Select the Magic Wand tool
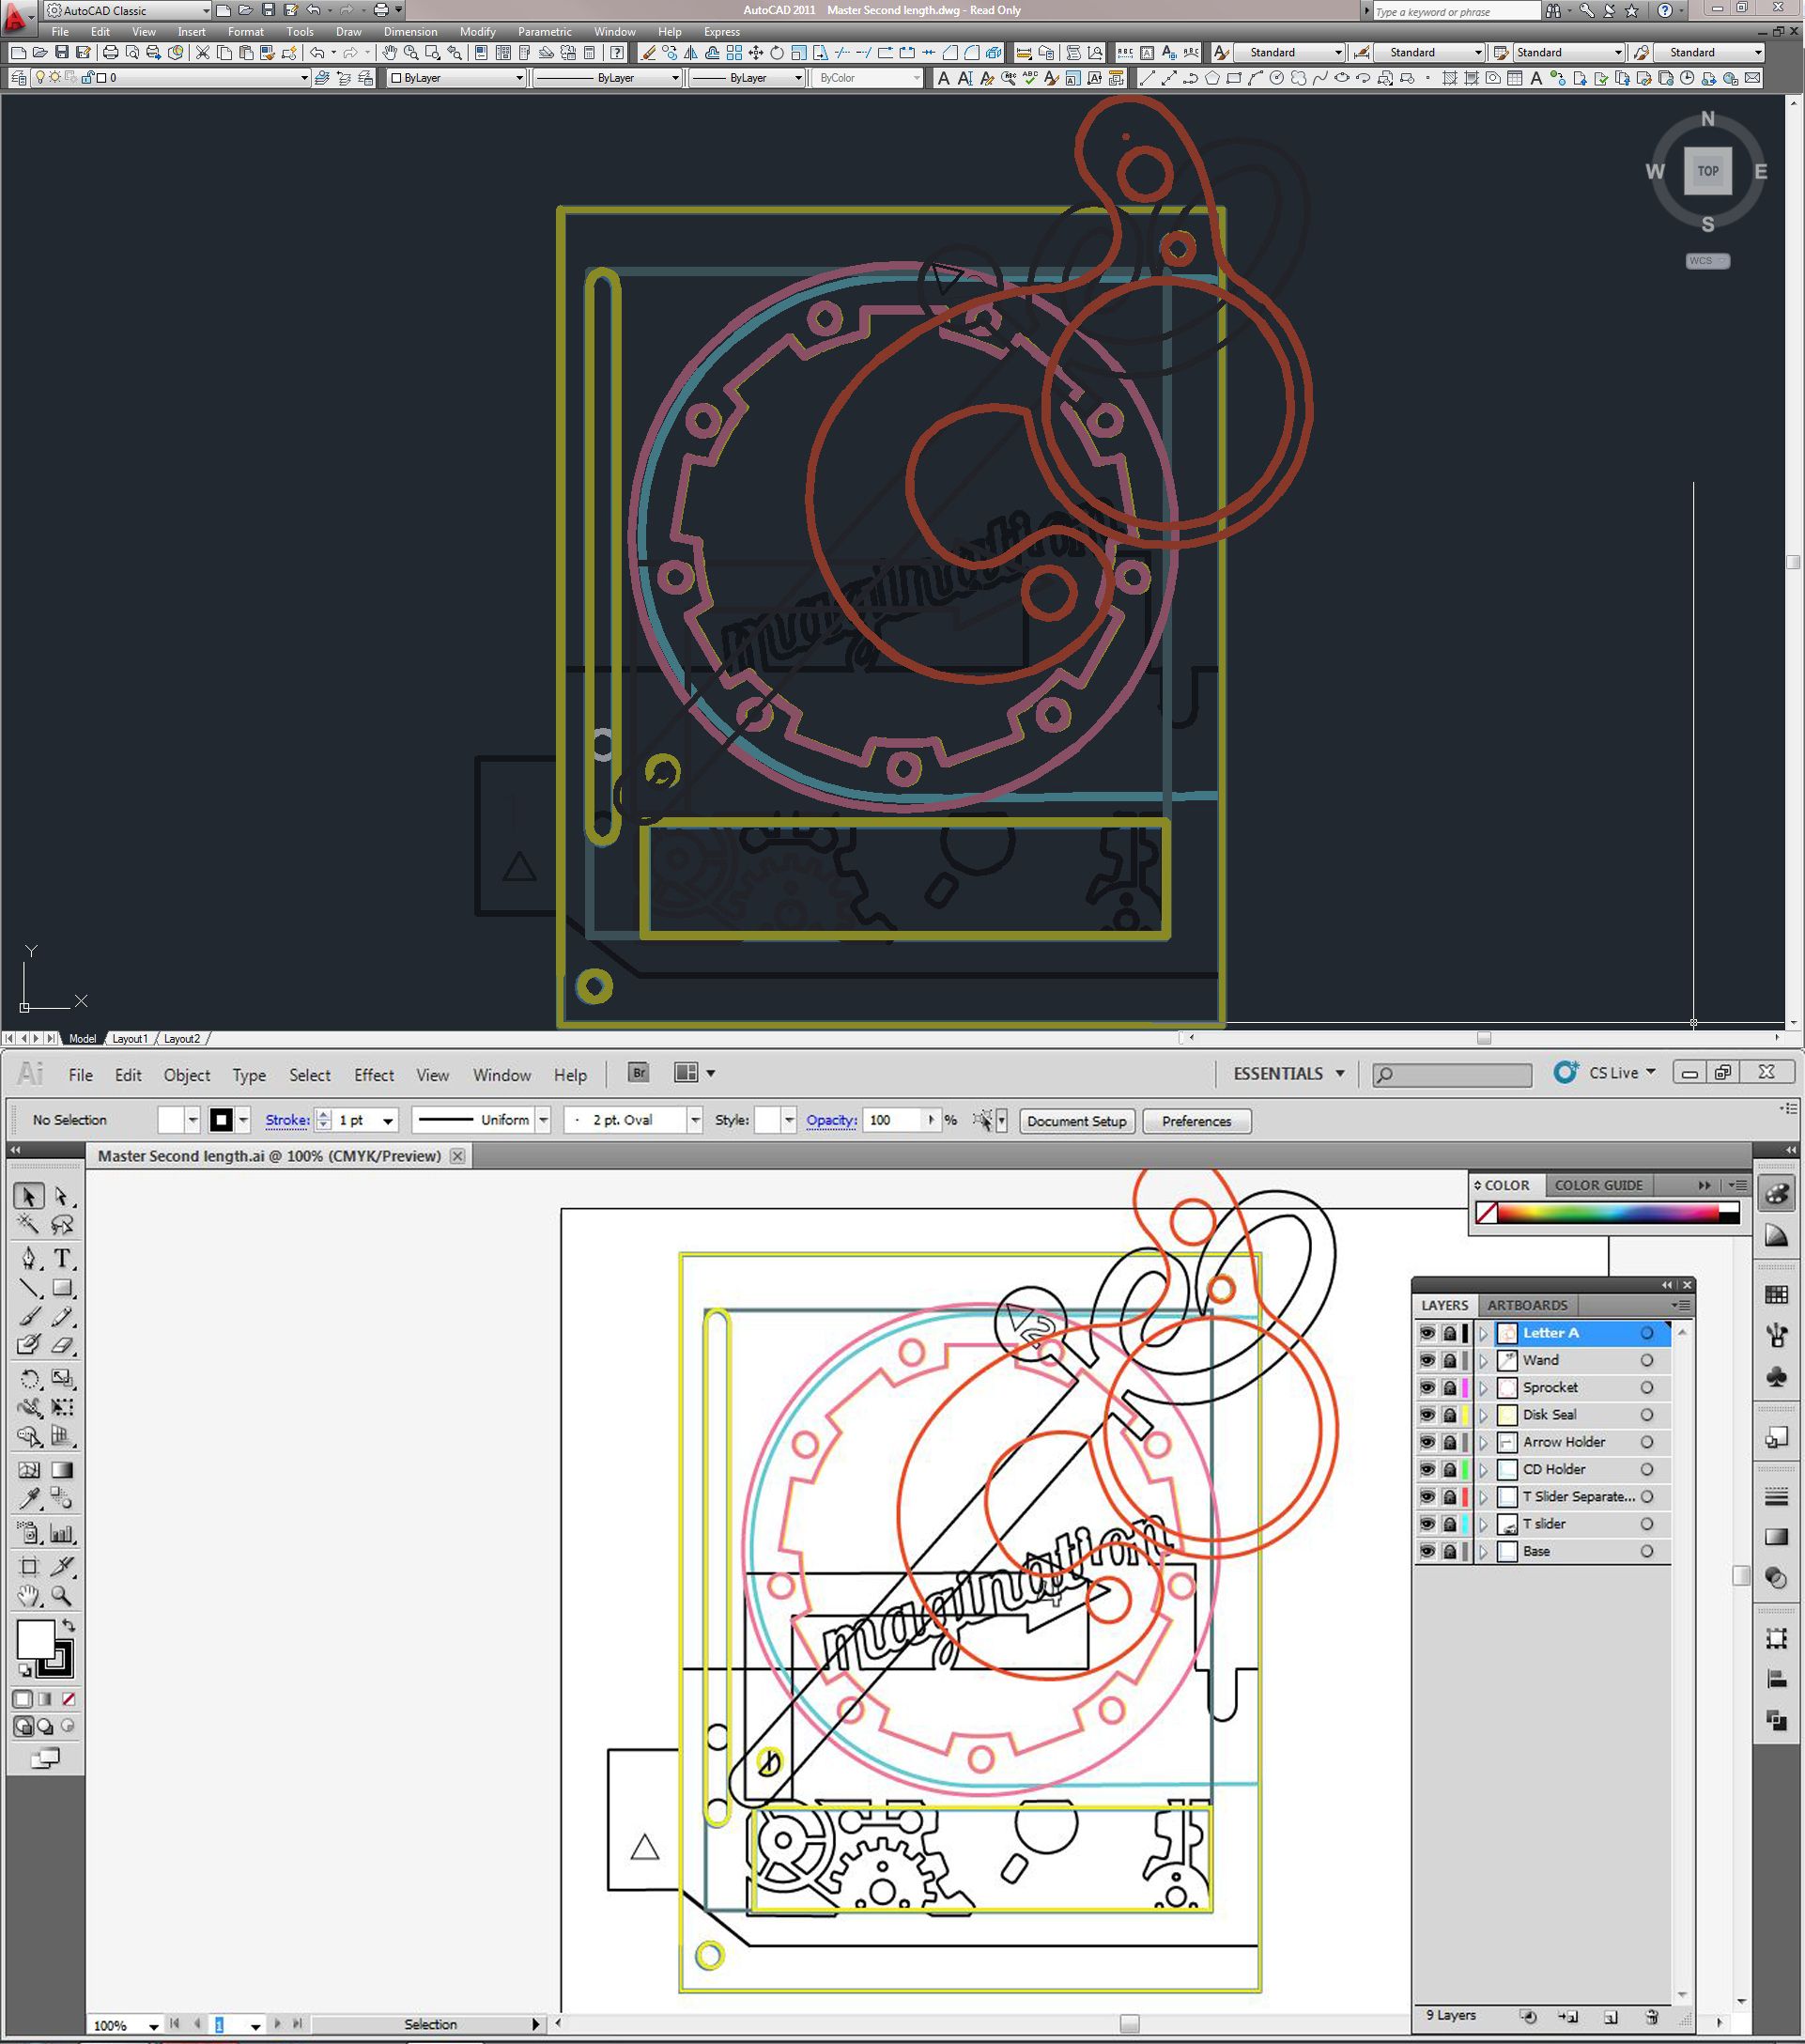 [x=29, y=1225]
